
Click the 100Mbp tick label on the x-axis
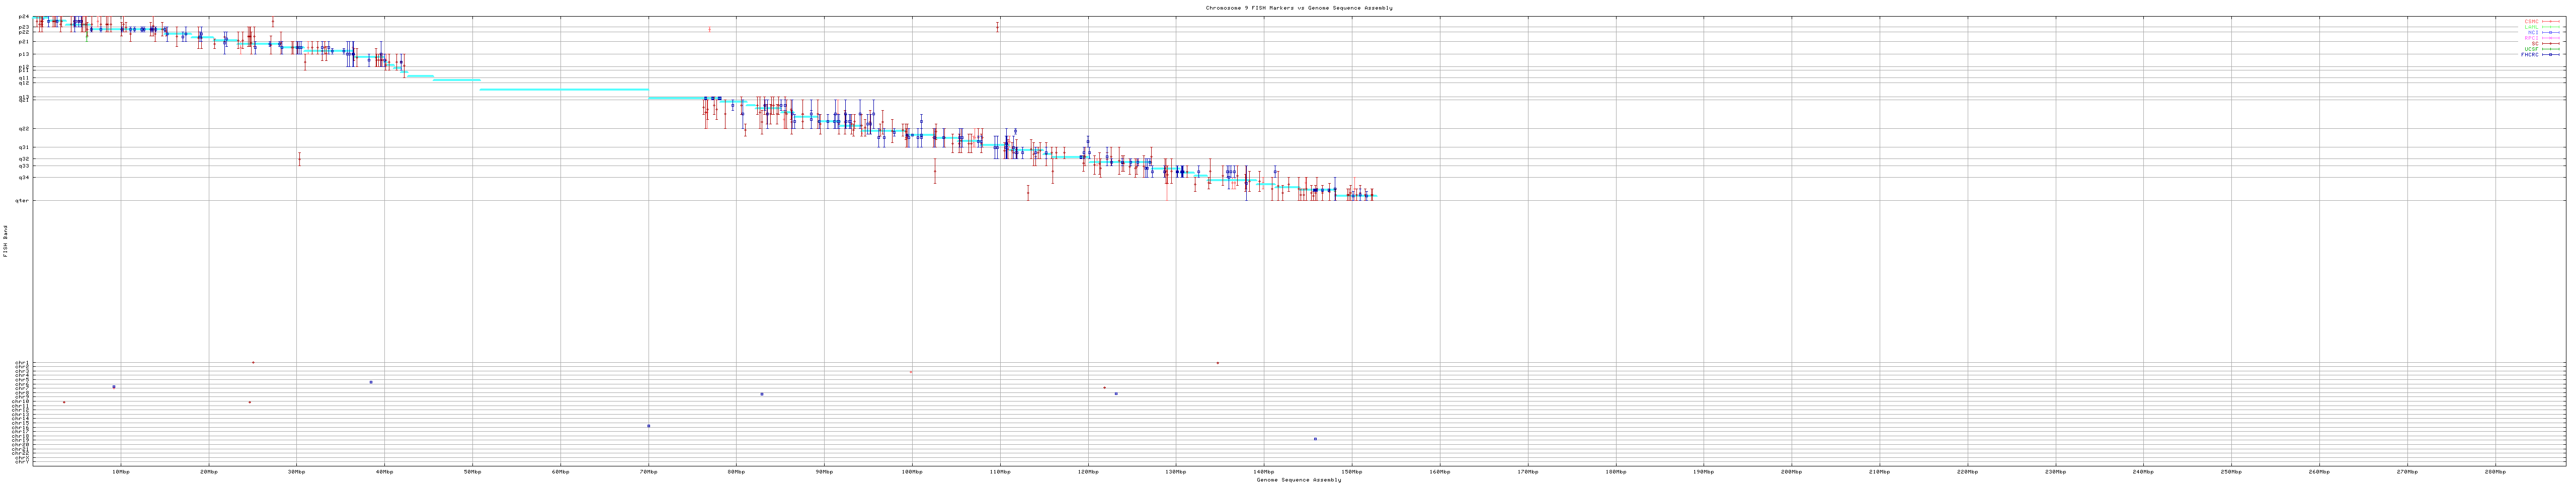(911, 472)
